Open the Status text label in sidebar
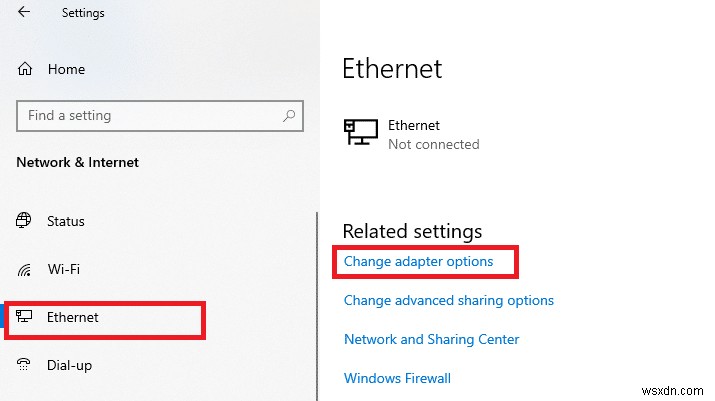Image resolution: width=715 pixels, height=401 pixels. point(66,221)
